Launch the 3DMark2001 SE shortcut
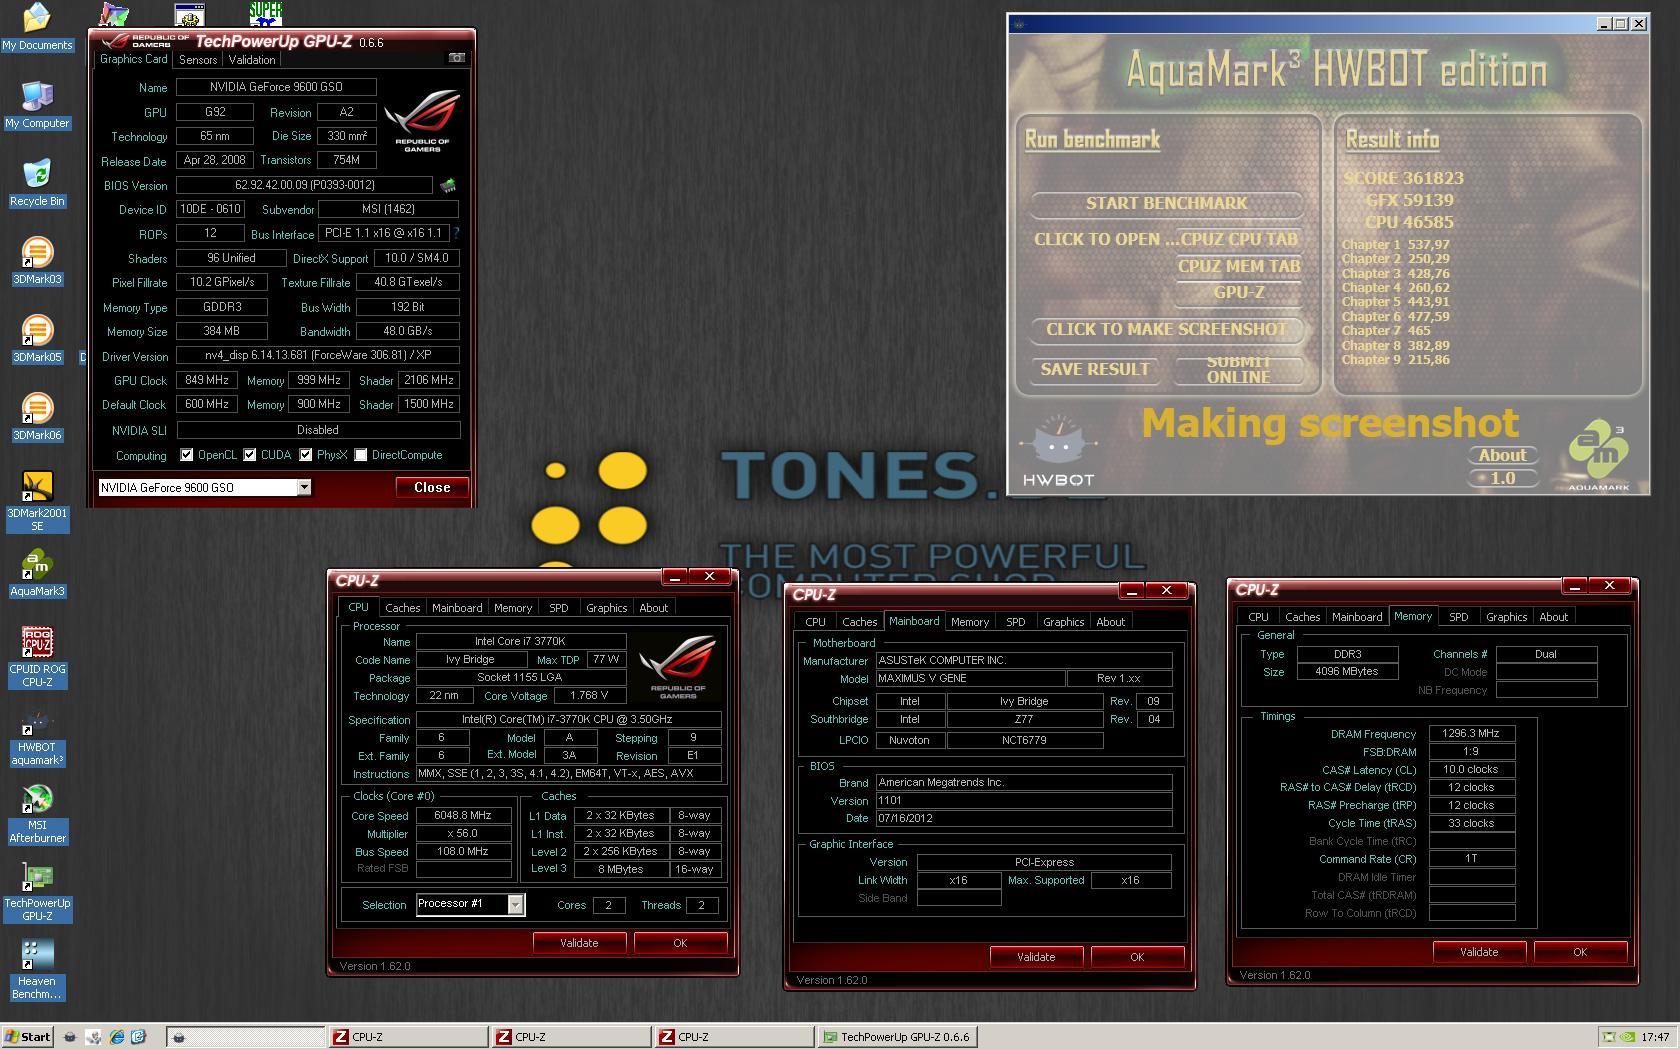This screenshot has height=1050, width=1680. [x=37, y=501]
